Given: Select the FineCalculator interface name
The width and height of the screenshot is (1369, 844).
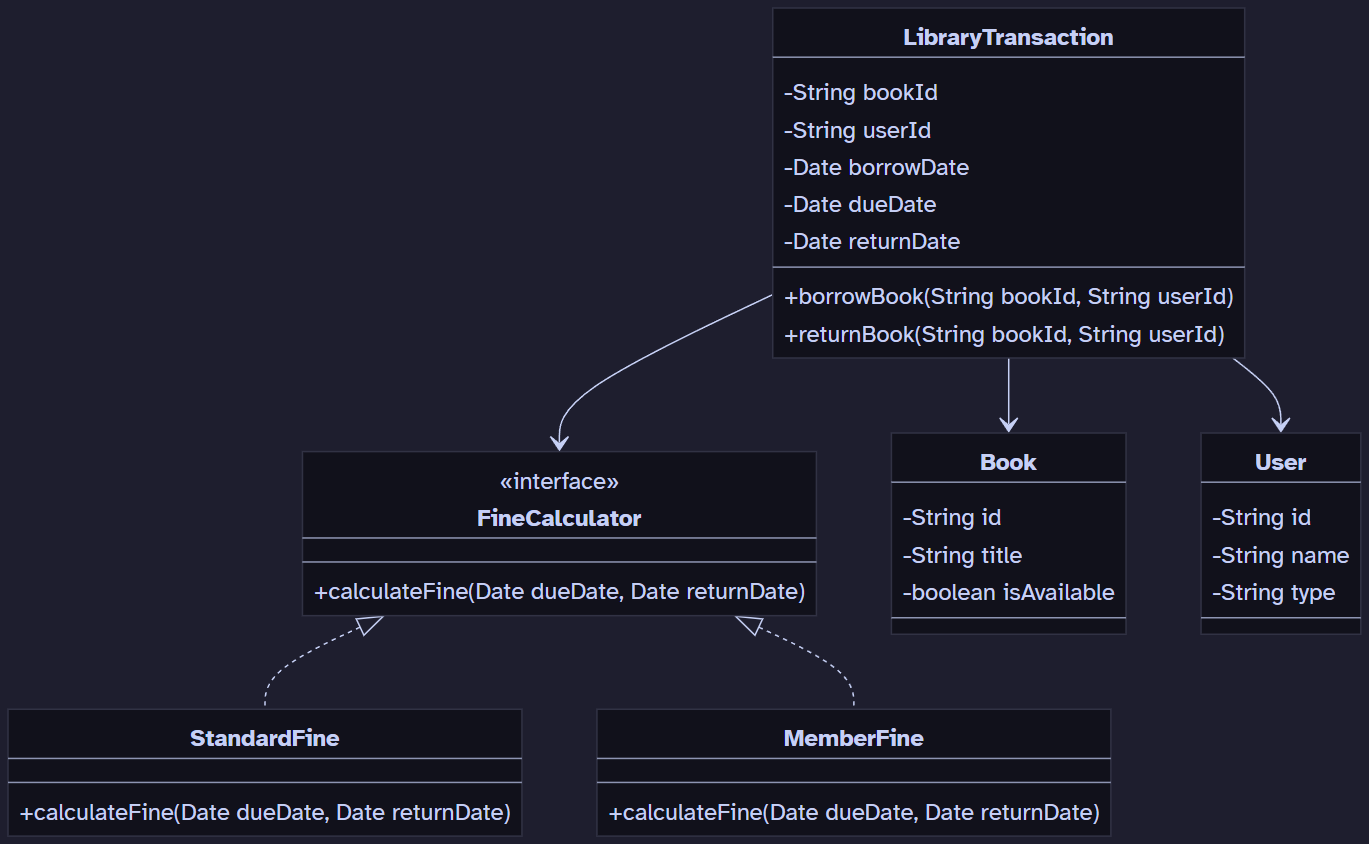Looking at the screenshot, I should click(559, 518).
